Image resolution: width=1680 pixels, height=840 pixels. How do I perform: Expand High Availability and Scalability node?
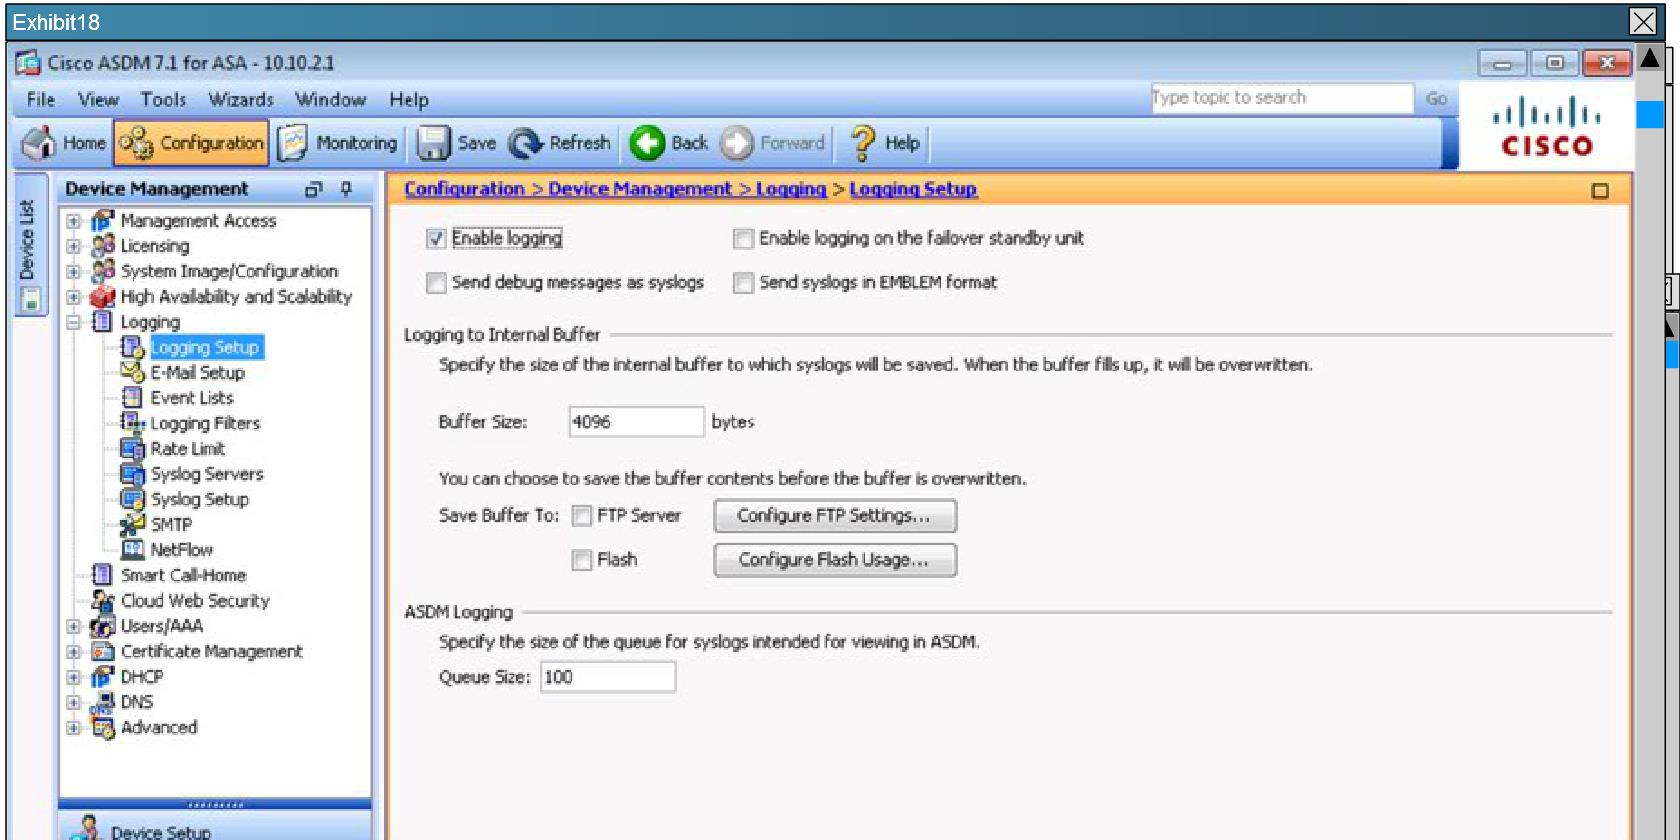[73, 296]
